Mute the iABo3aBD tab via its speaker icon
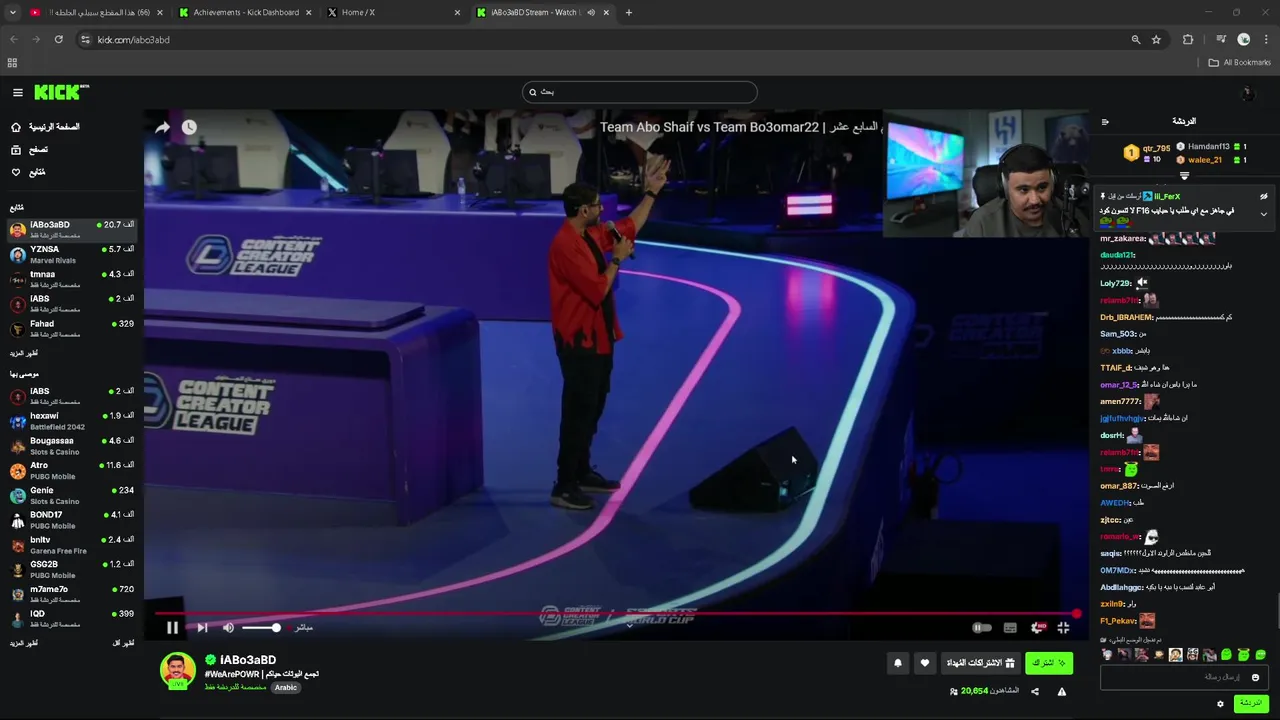Screen dimensions: 1280x720 point(591,12)
